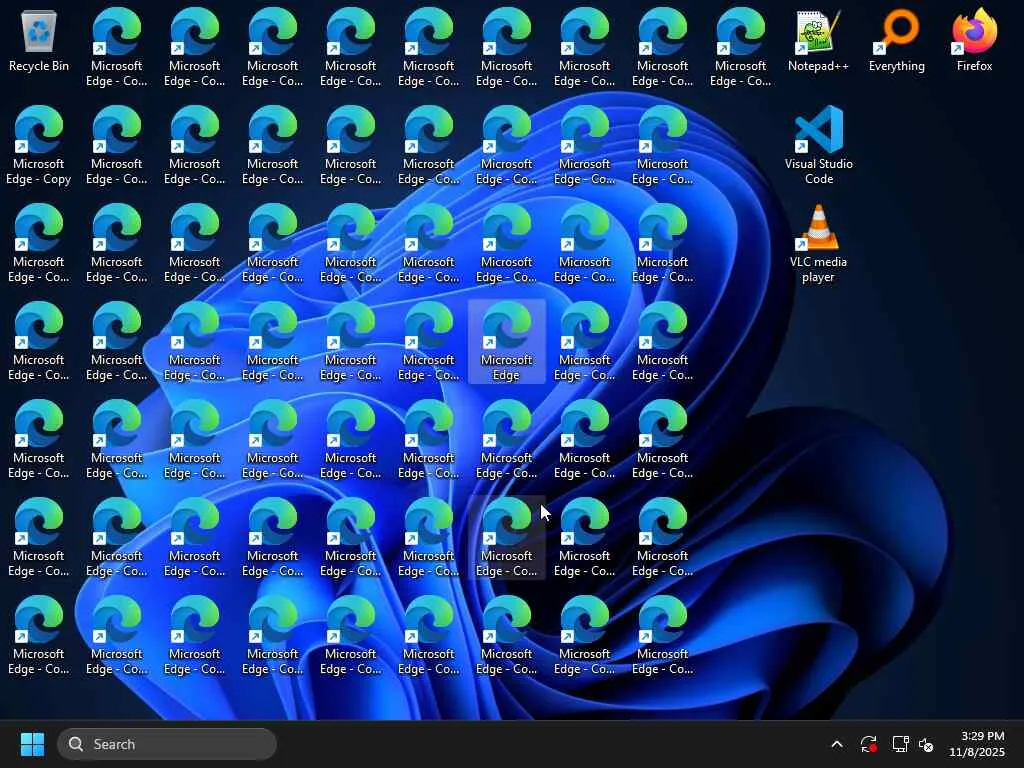The height and width of the screenshot is (768, 1024).
Task: Open the muted volume tray icon
Action: pos(926,744)
